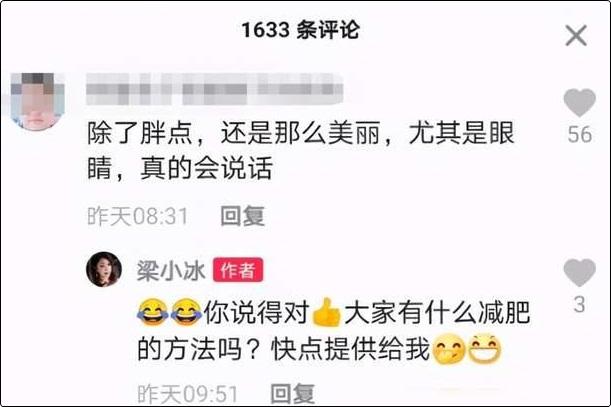Reply to the comment posted at 08:31
The image size is (611, 407).
[x=242, y=216]
